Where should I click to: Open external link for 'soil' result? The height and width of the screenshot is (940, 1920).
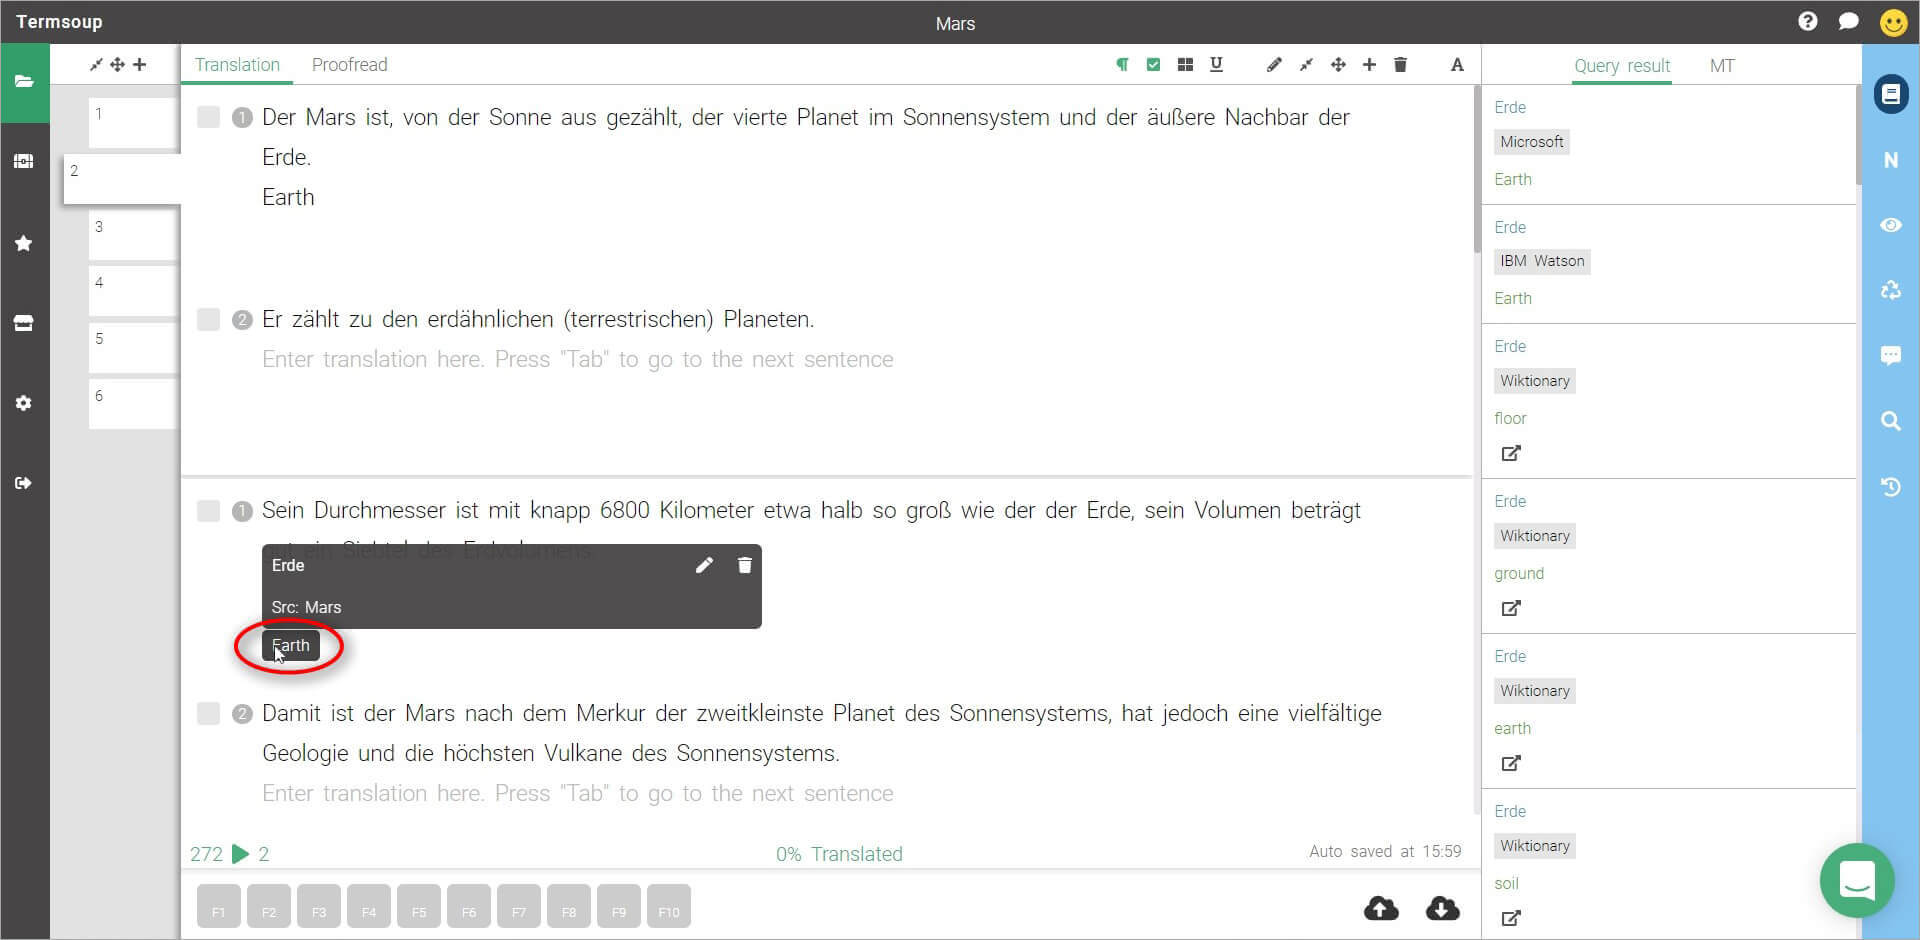1511,918
